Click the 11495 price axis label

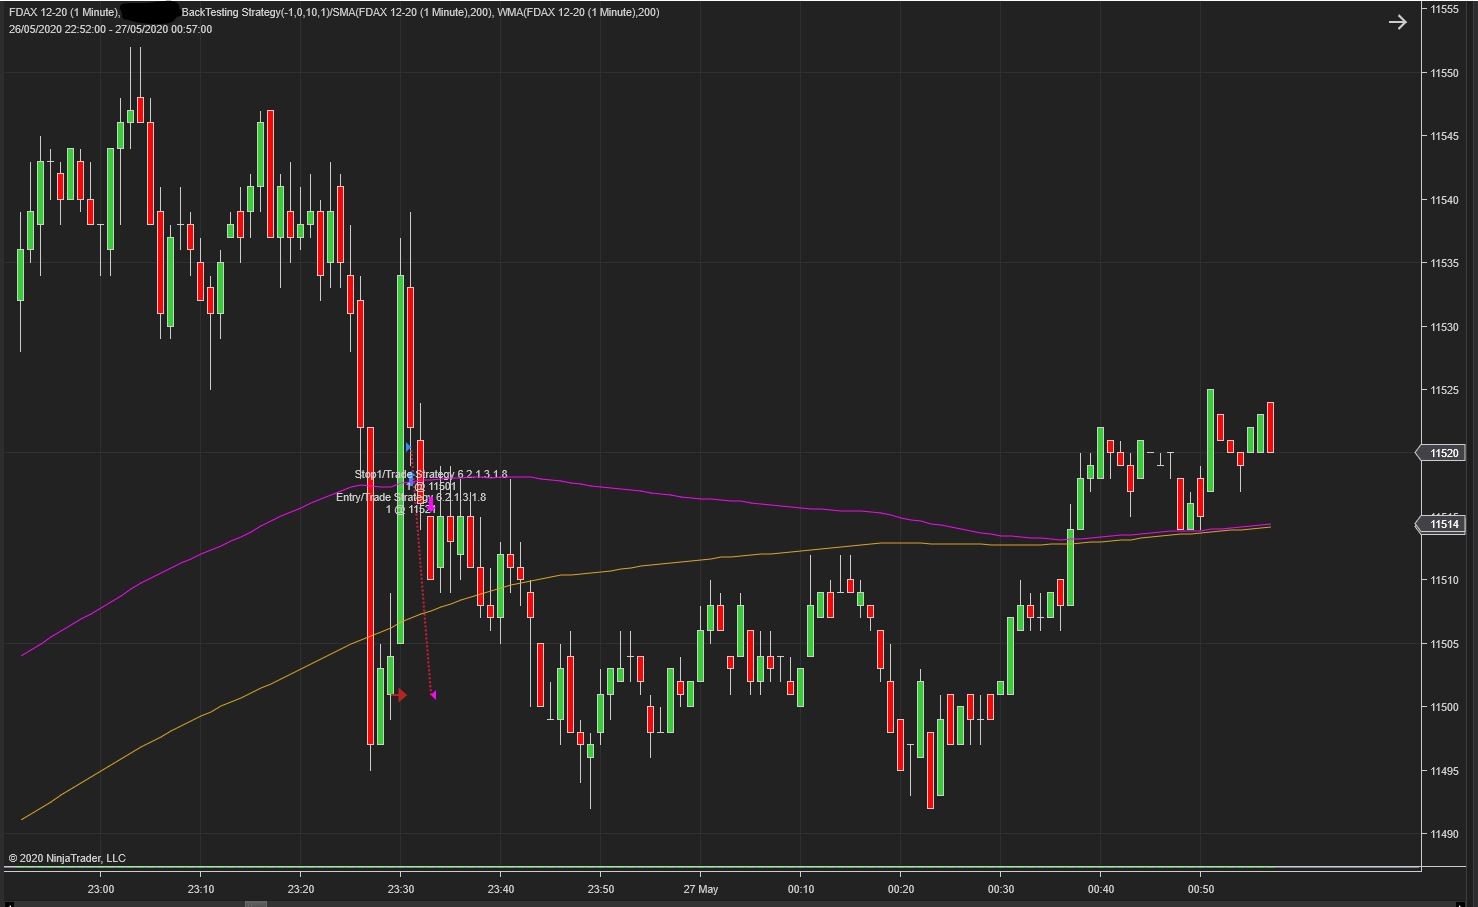(1444, 771)
